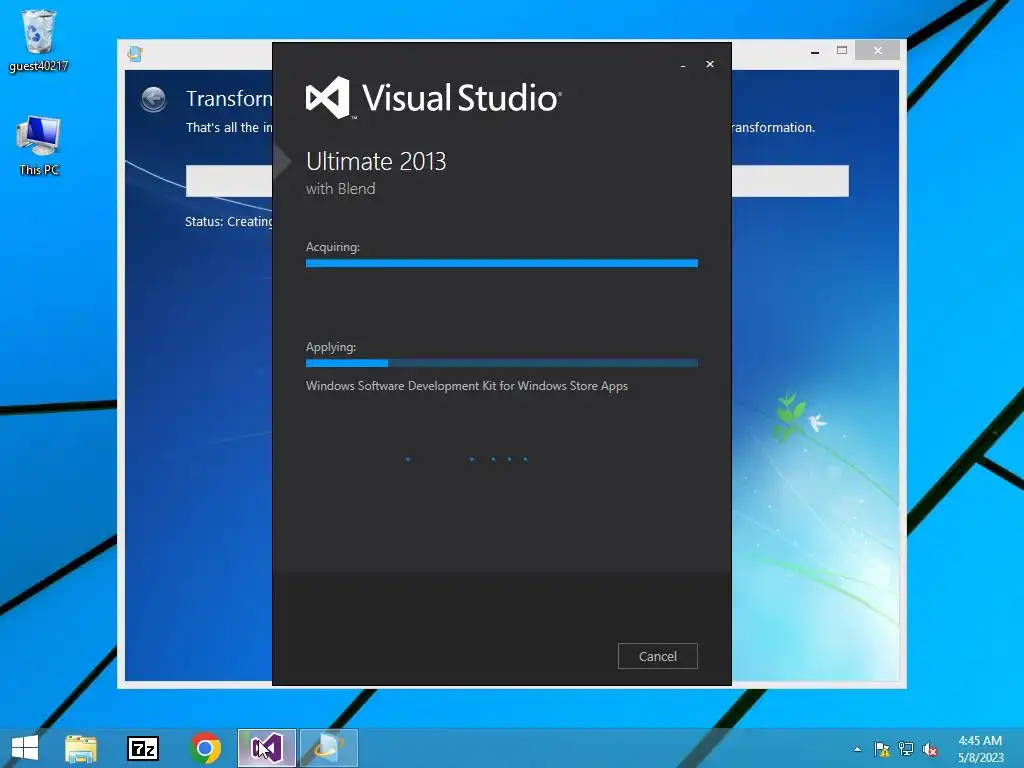Open the Windows Start button

pos(25,748)
